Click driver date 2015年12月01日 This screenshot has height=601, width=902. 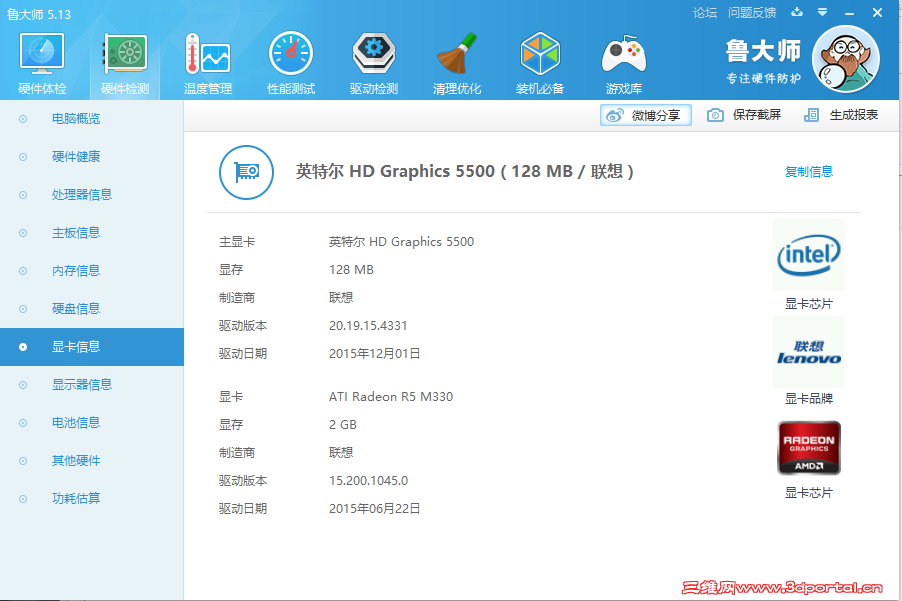(x=374, y=354)
